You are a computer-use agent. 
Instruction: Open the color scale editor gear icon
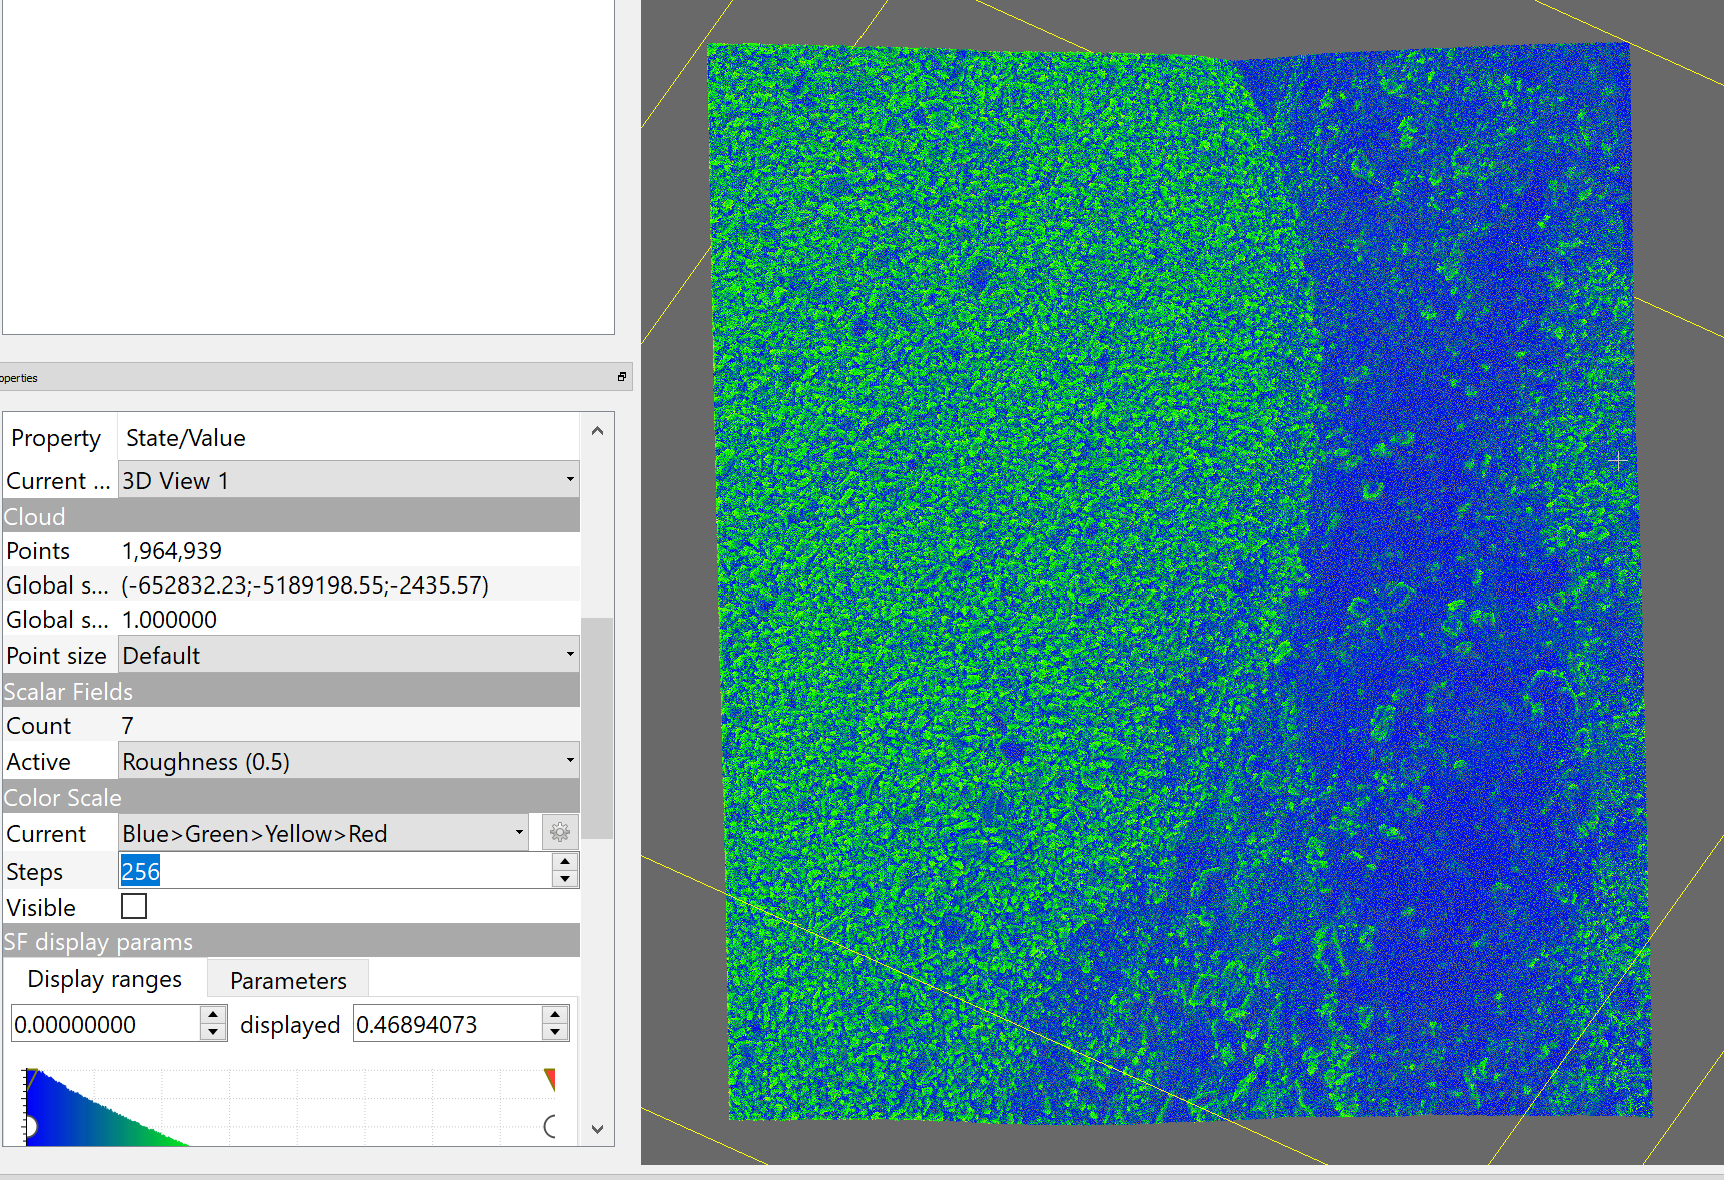click(x=560, y=832)
